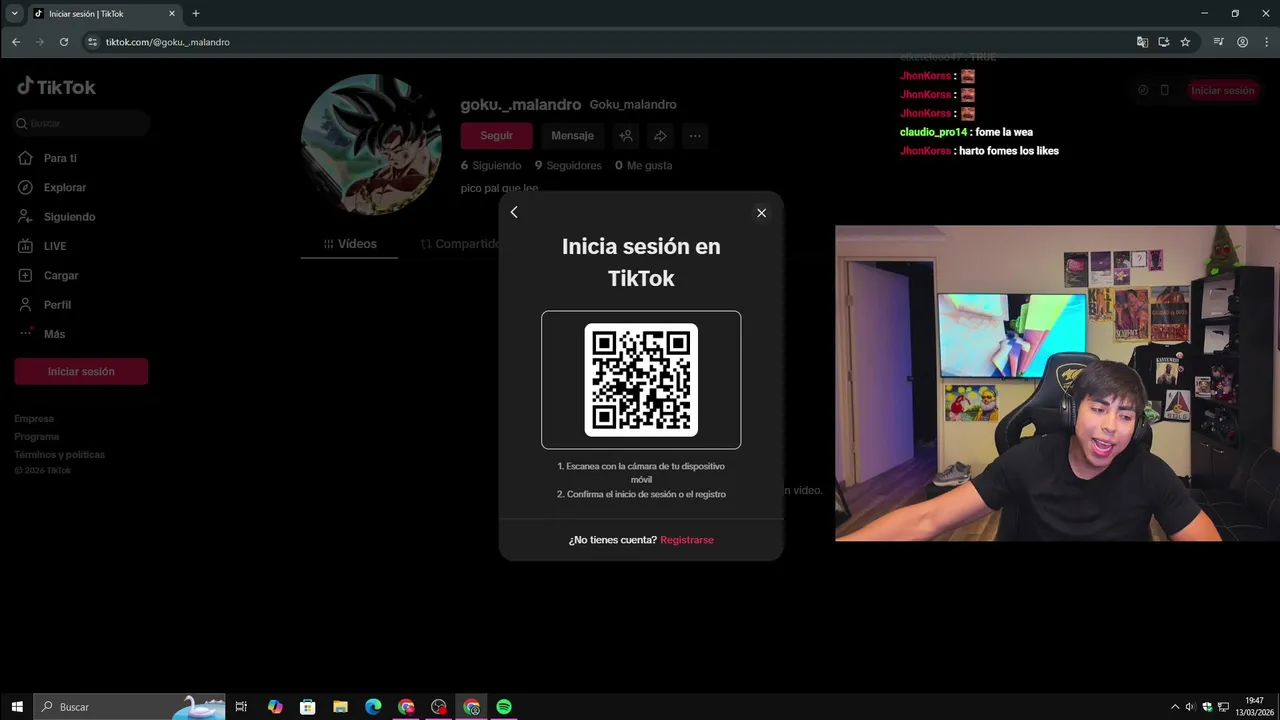Screen dimensions: 1280x720
Task: Click the add-friend icon beside Mensaje
Action: (626, 136)
